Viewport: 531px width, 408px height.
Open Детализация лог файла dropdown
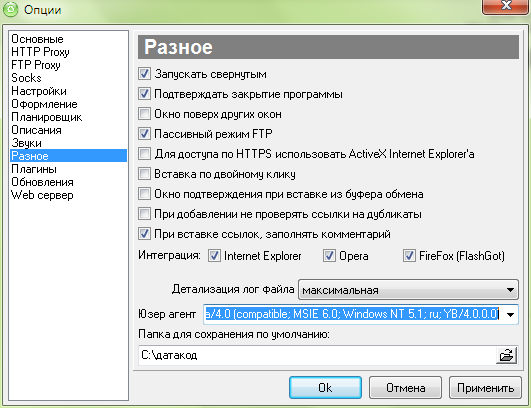(408, 290)
